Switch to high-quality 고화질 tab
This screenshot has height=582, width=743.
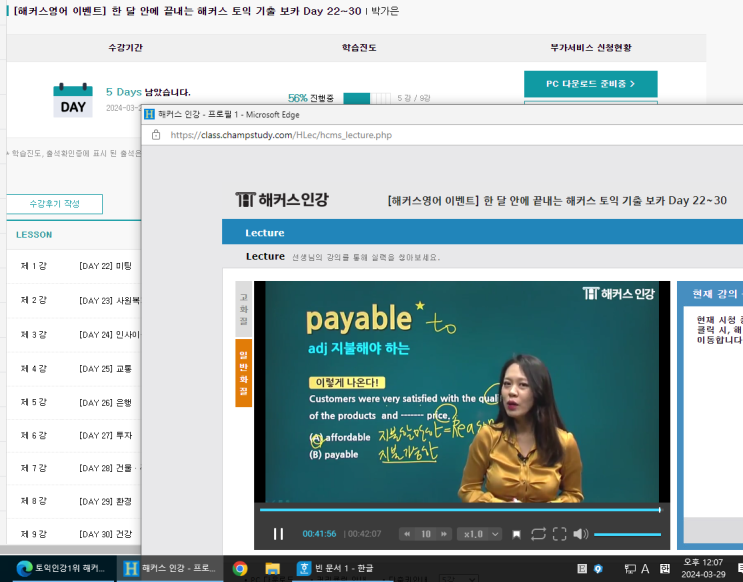(x=244, y=309)
